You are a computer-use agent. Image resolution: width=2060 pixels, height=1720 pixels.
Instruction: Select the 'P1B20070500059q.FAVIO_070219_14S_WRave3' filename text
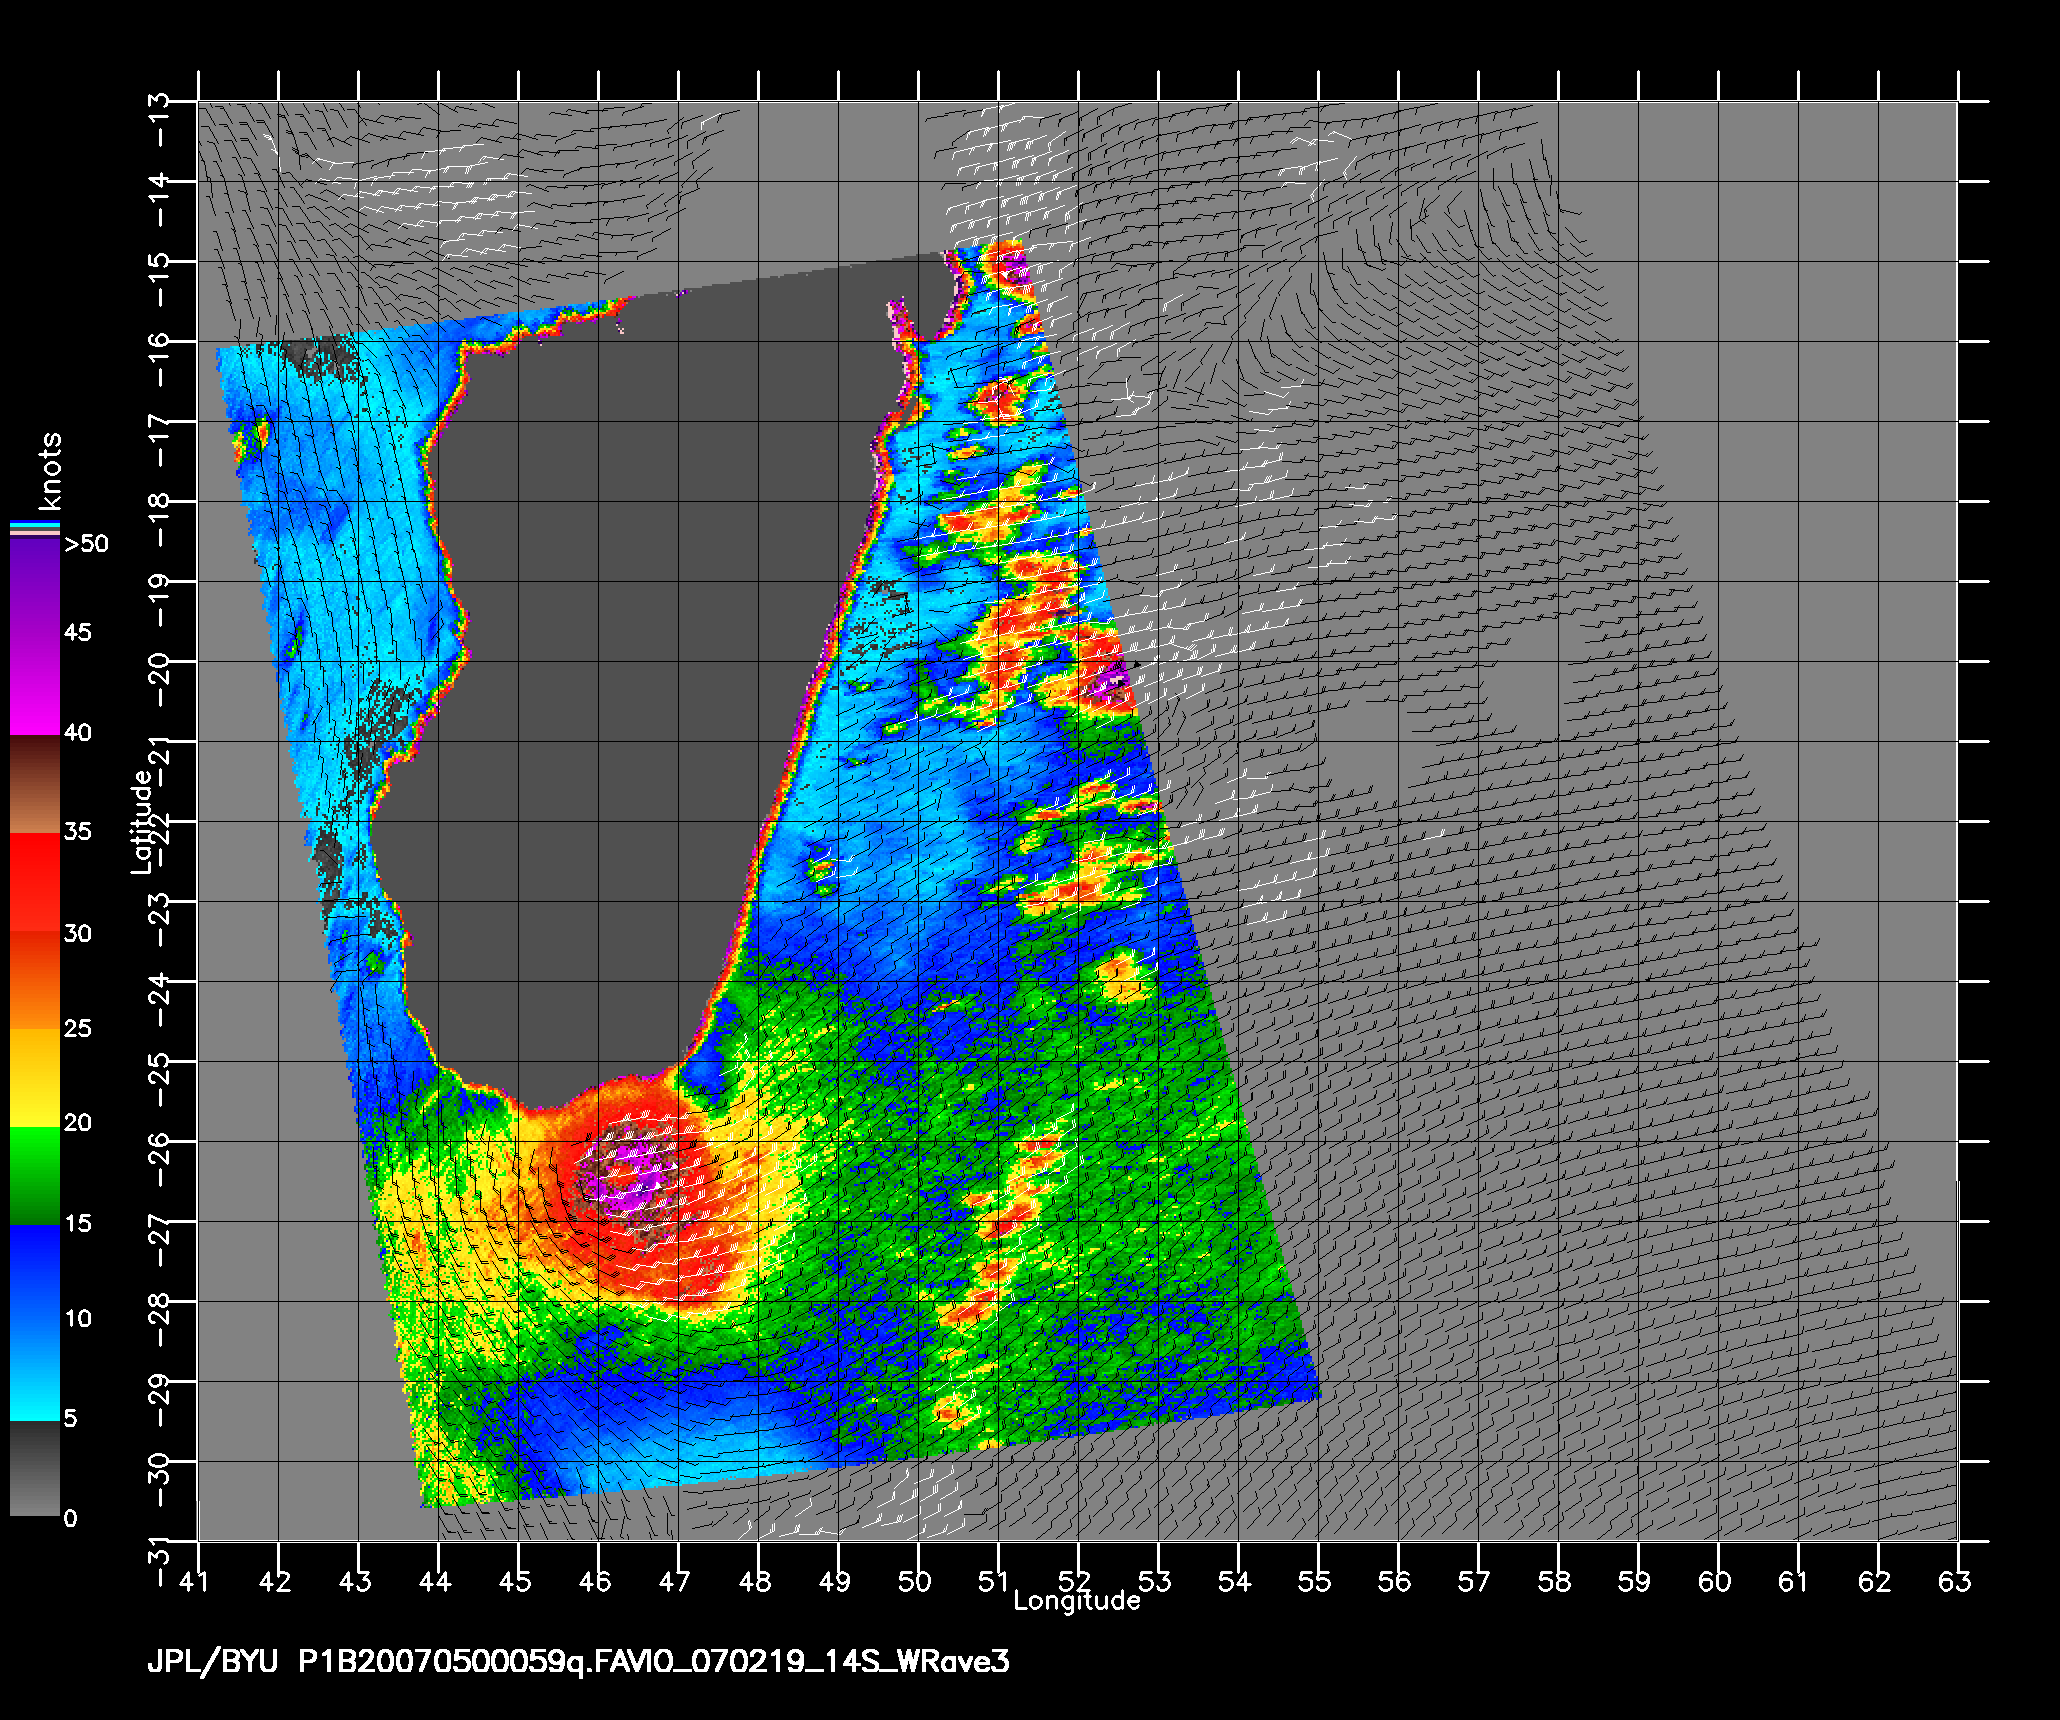[x=654, y=1662]
